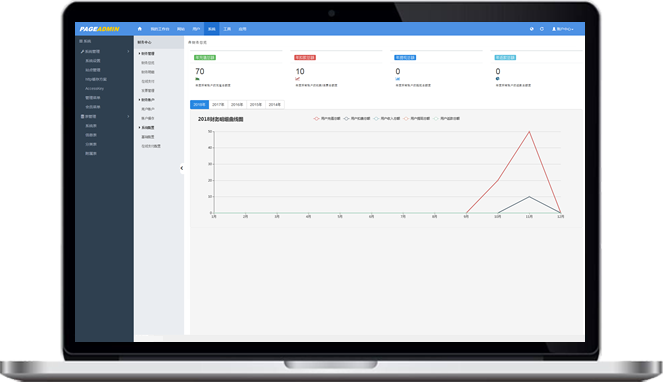
Task: Expand the chevron beside the wrench menu row
Action: pyautogui.click(x=128, y=51)
